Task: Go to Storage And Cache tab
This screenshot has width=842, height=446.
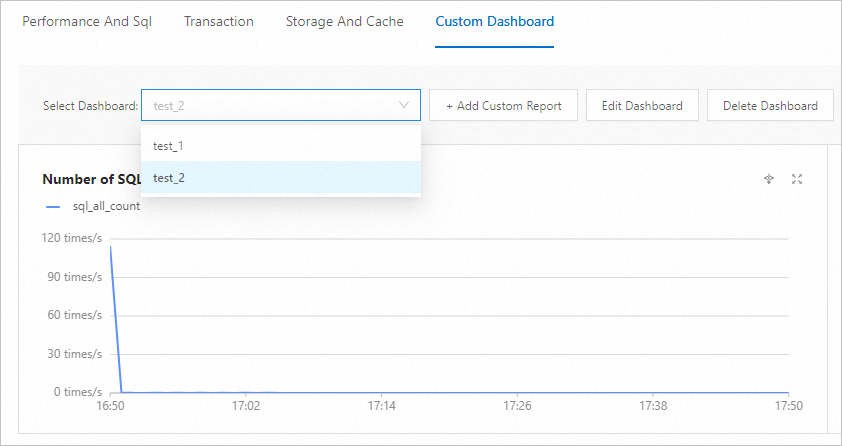Action: (x=345, y=21)
